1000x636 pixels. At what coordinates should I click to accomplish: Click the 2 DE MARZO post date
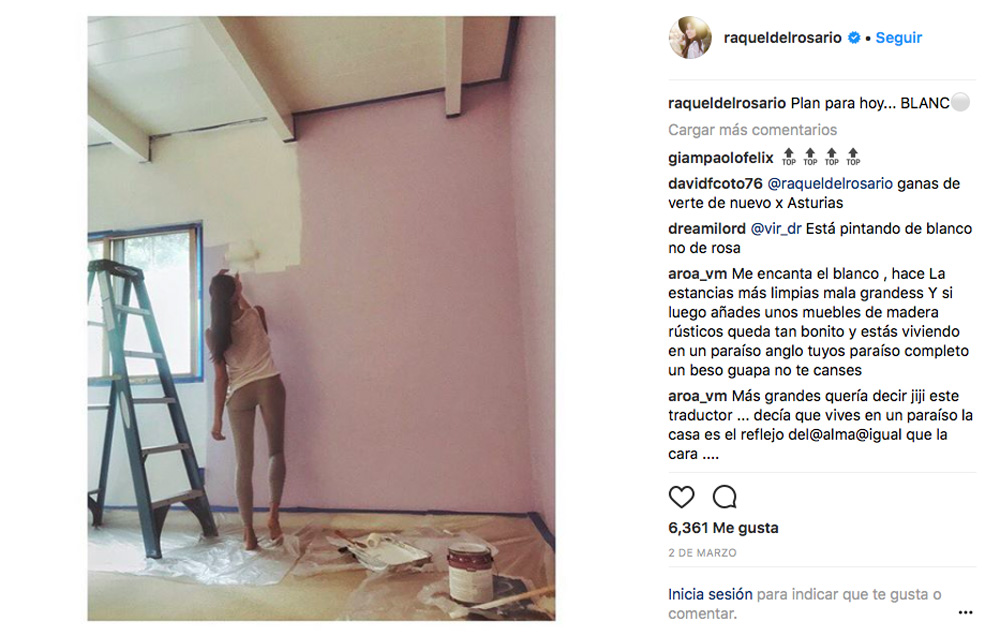pos(702,553)
